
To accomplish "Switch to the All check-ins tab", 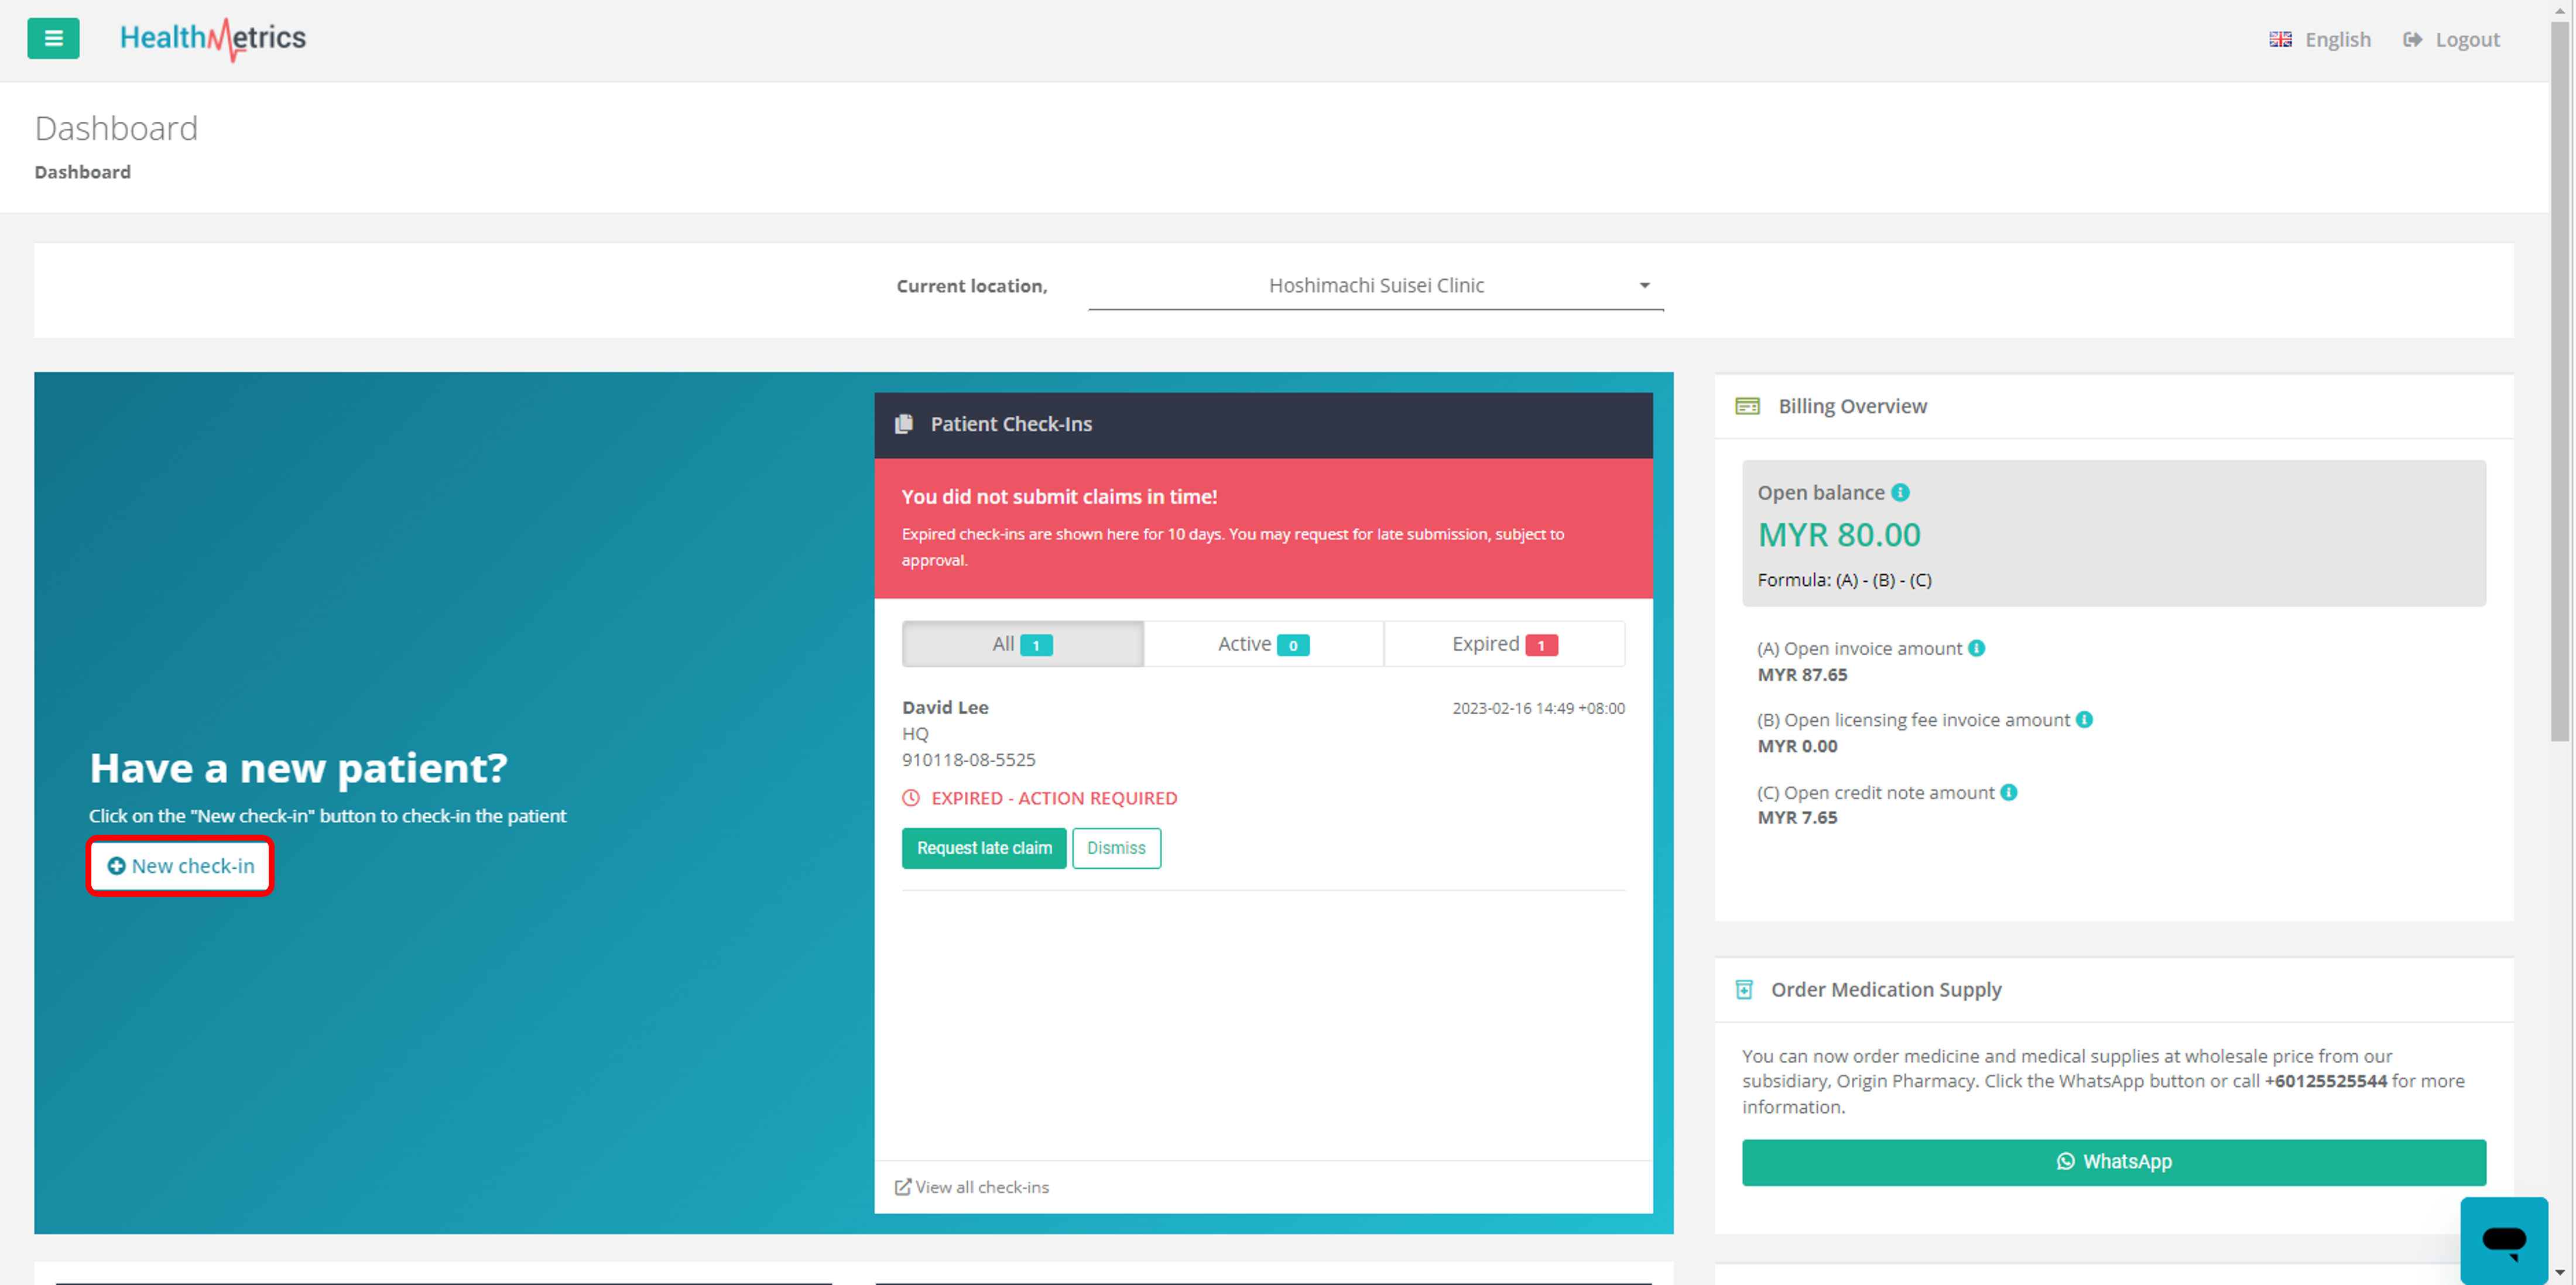I will (1022, 644).
